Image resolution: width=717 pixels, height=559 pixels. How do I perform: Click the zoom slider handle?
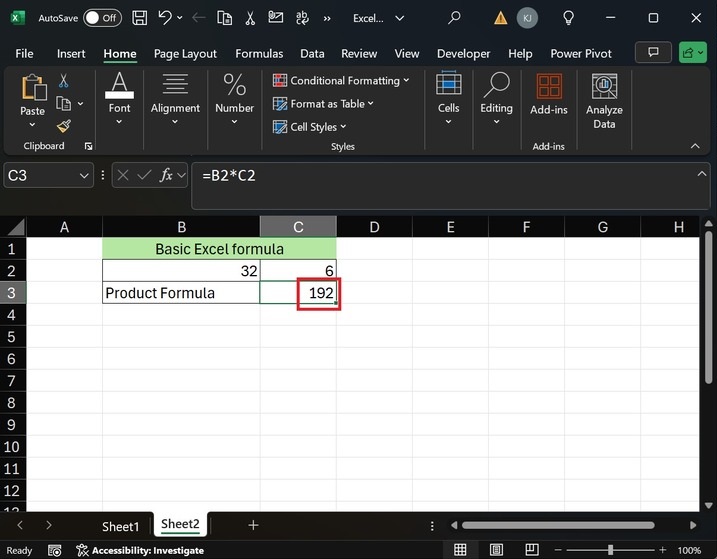(x=611, y=550)
